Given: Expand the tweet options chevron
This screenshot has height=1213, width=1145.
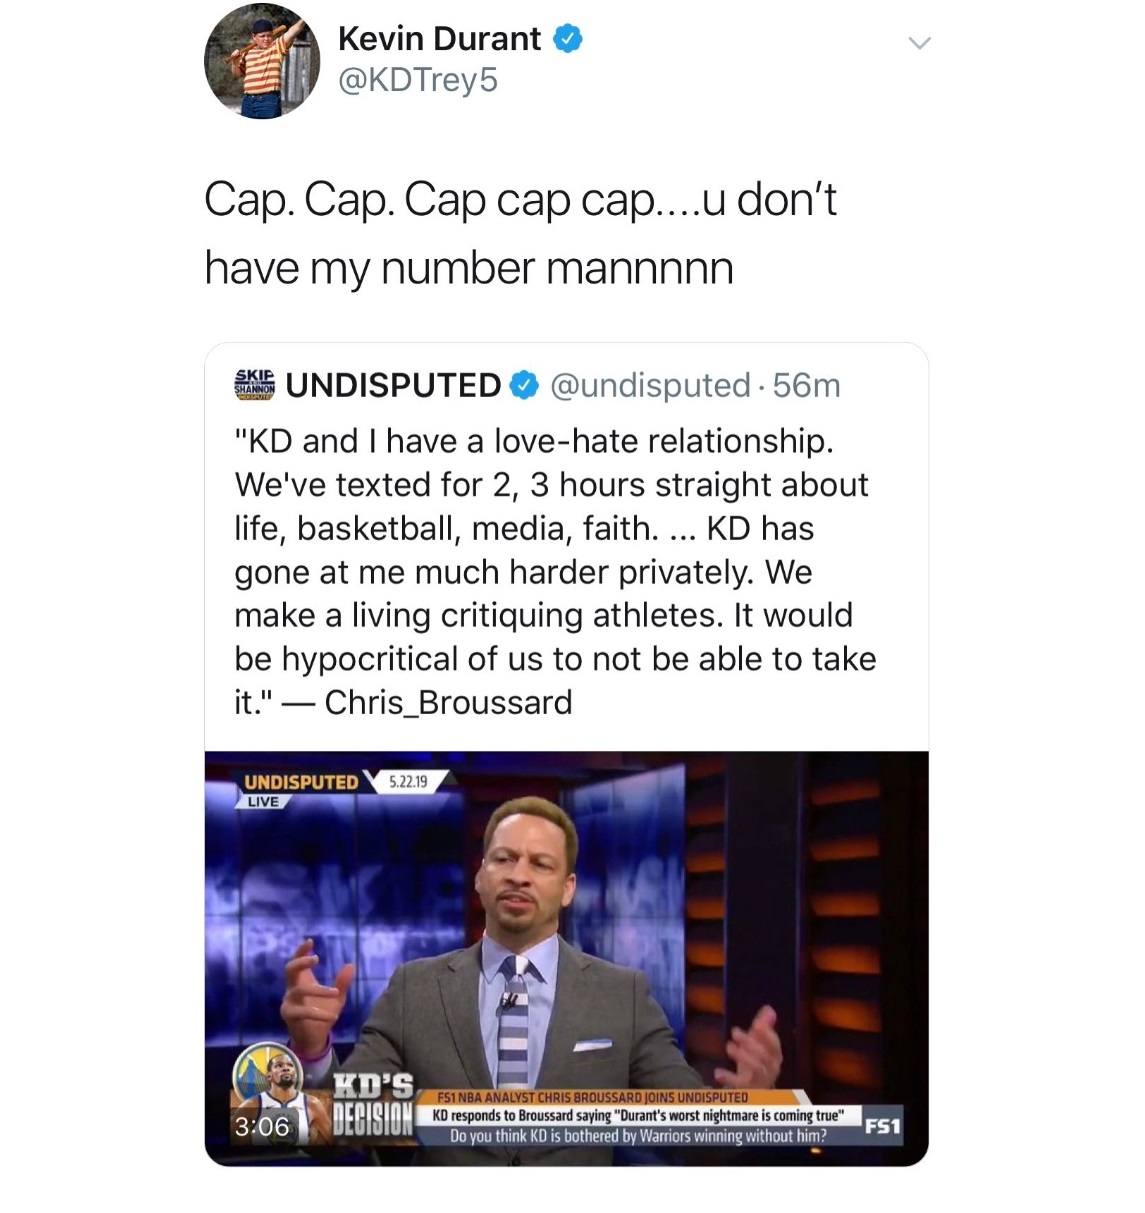Looking at the screenshot, I should pyautogui.click(x=919, y=43).
